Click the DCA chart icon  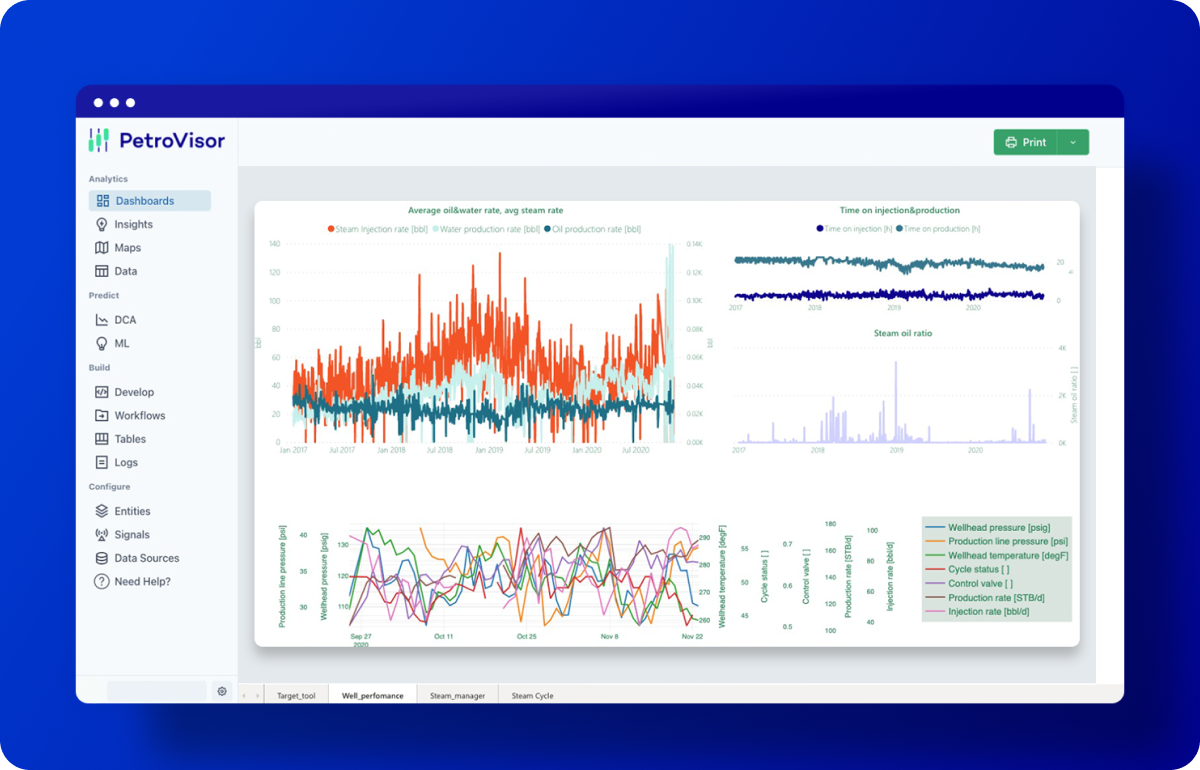click(x=102, y=320)
